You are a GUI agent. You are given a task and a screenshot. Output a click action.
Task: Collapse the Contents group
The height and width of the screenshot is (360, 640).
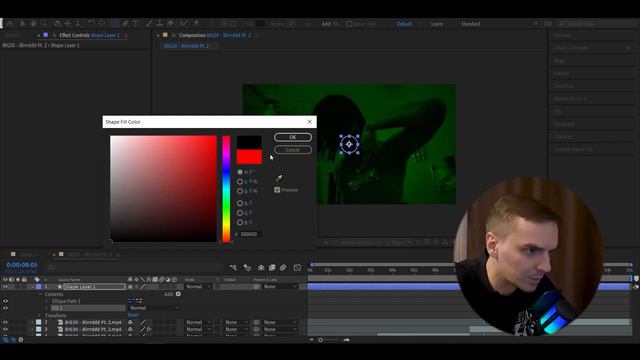point(40,294)
